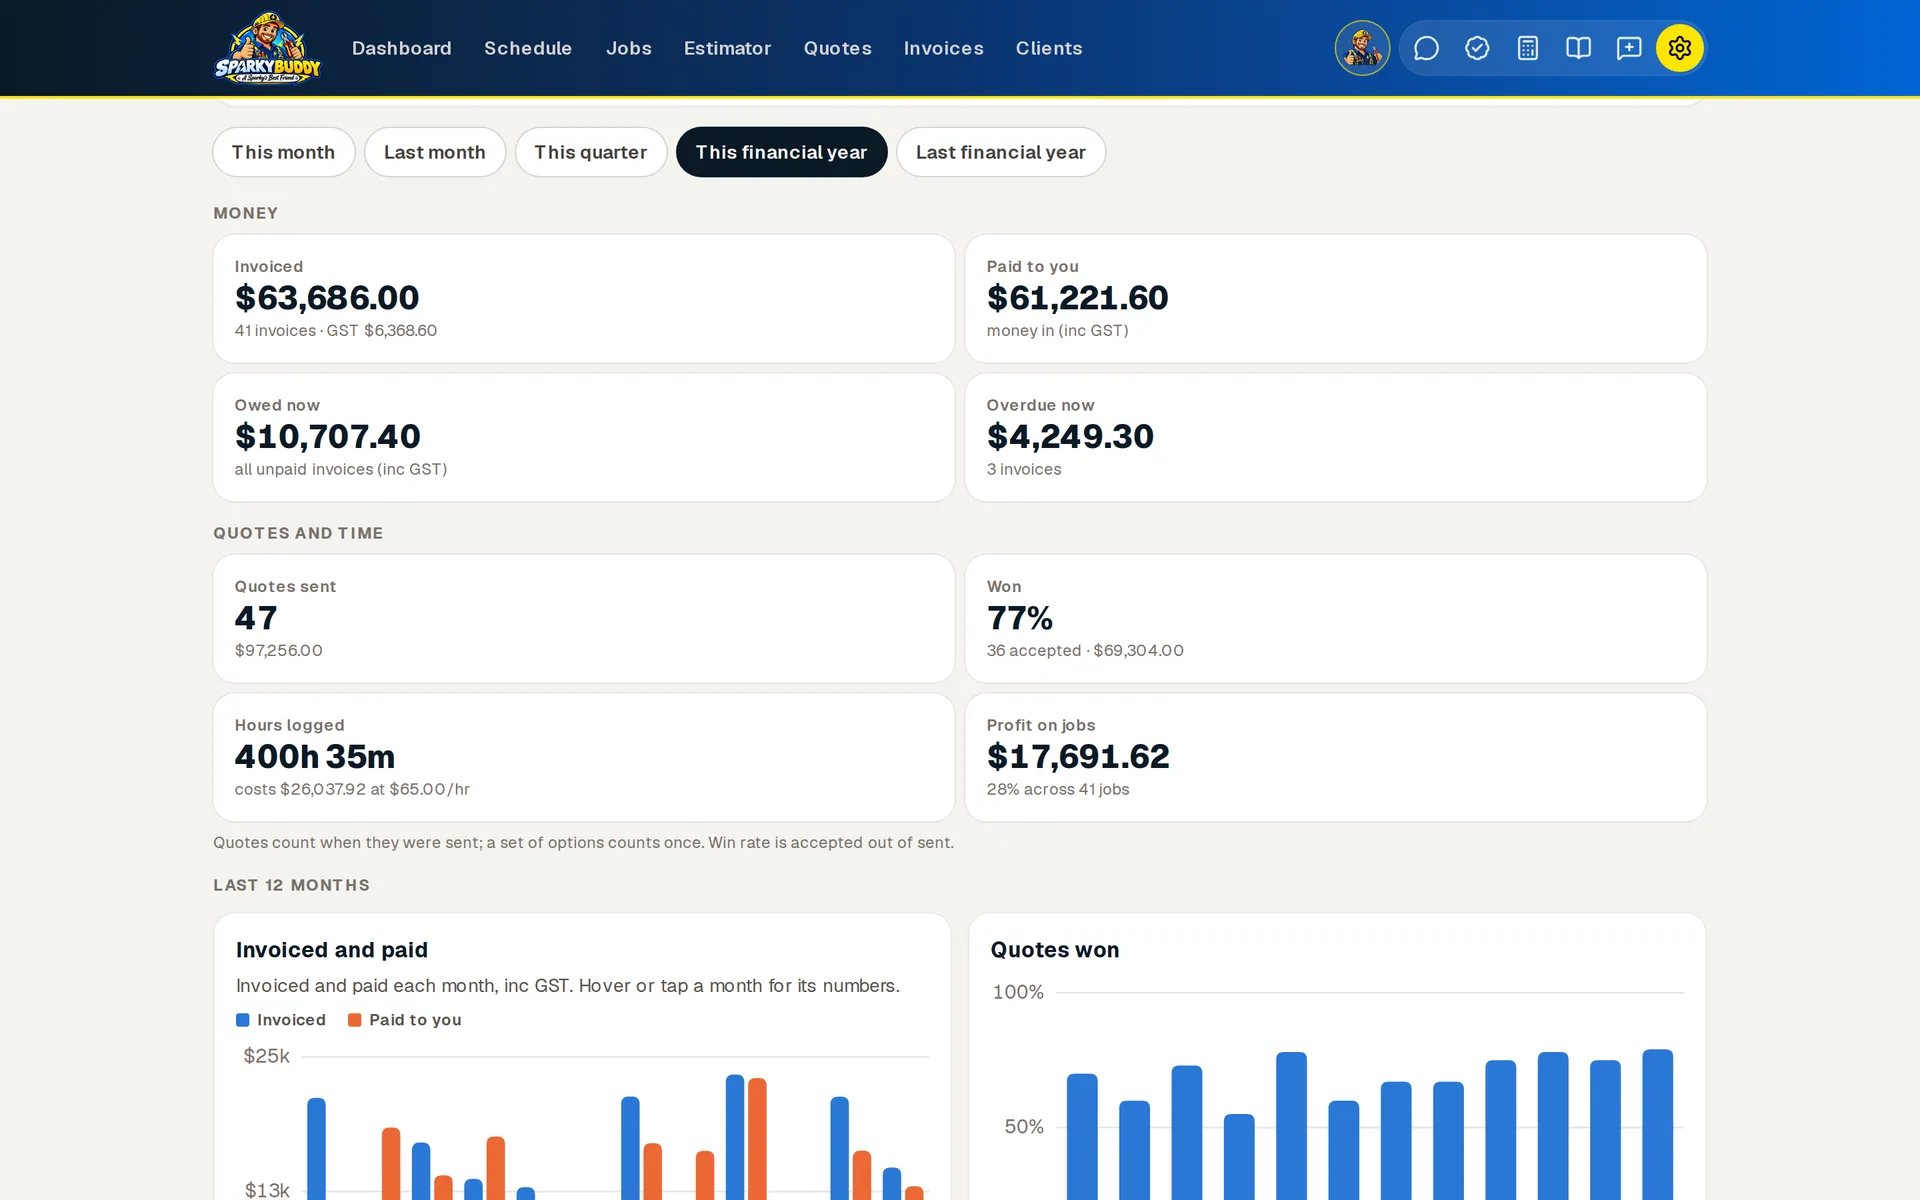
Task: Click the feedback message-plus icon
Action: pos(1629,48)
